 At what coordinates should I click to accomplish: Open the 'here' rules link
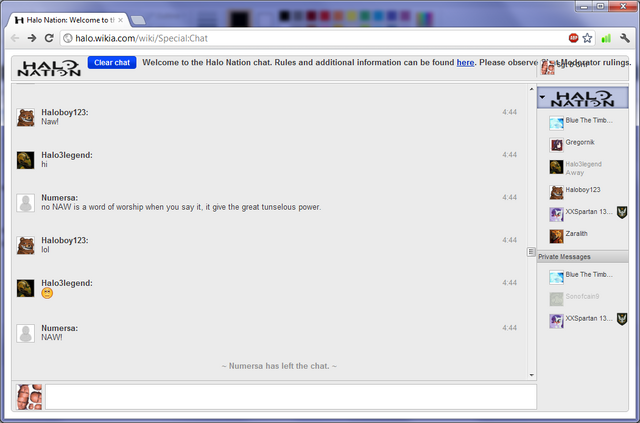[465, 62]
